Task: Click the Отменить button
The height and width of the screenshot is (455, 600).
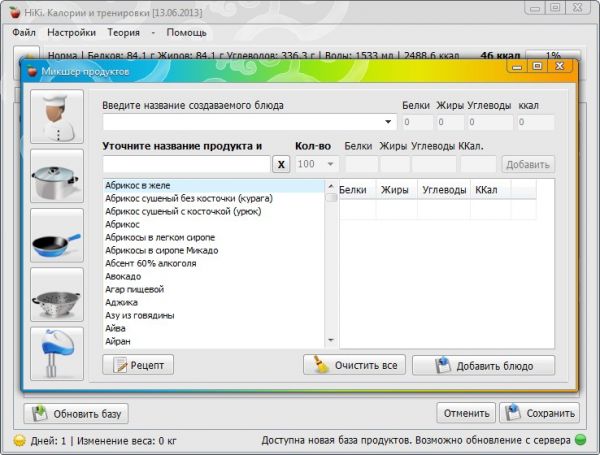Action: [466, 413]
